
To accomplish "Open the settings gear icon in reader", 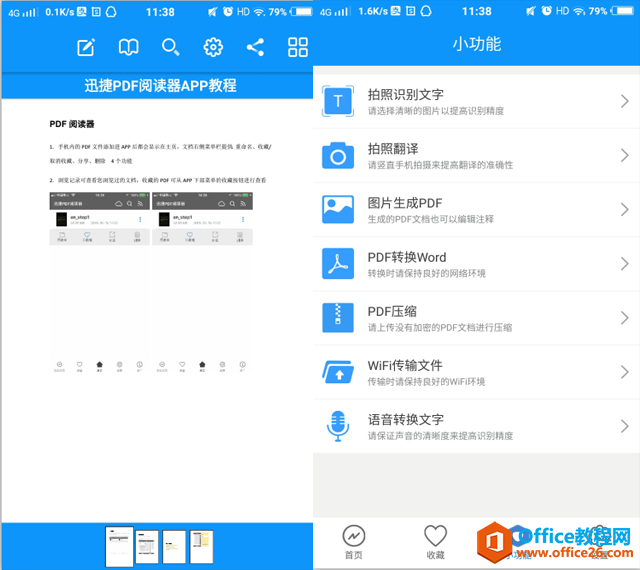I will [x=213, y=47].
